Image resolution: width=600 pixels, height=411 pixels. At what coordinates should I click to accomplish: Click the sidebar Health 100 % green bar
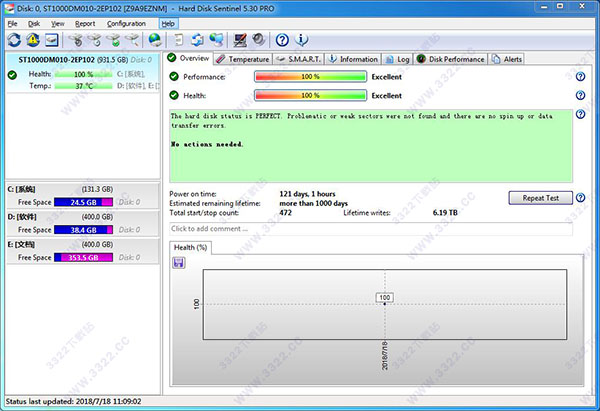click(x=83, y=74)
